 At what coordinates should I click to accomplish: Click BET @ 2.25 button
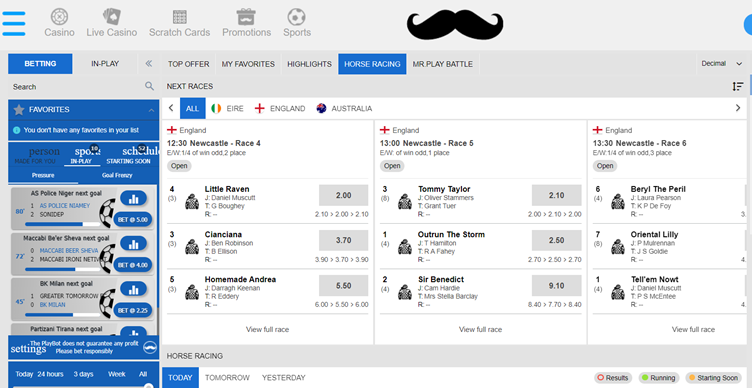tap(133, 310)
